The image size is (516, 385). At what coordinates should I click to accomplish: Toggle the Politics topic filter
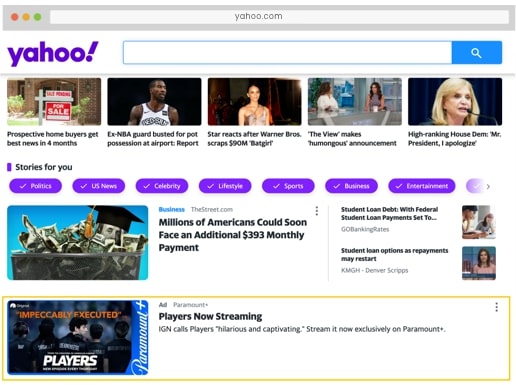click(35, 186)
